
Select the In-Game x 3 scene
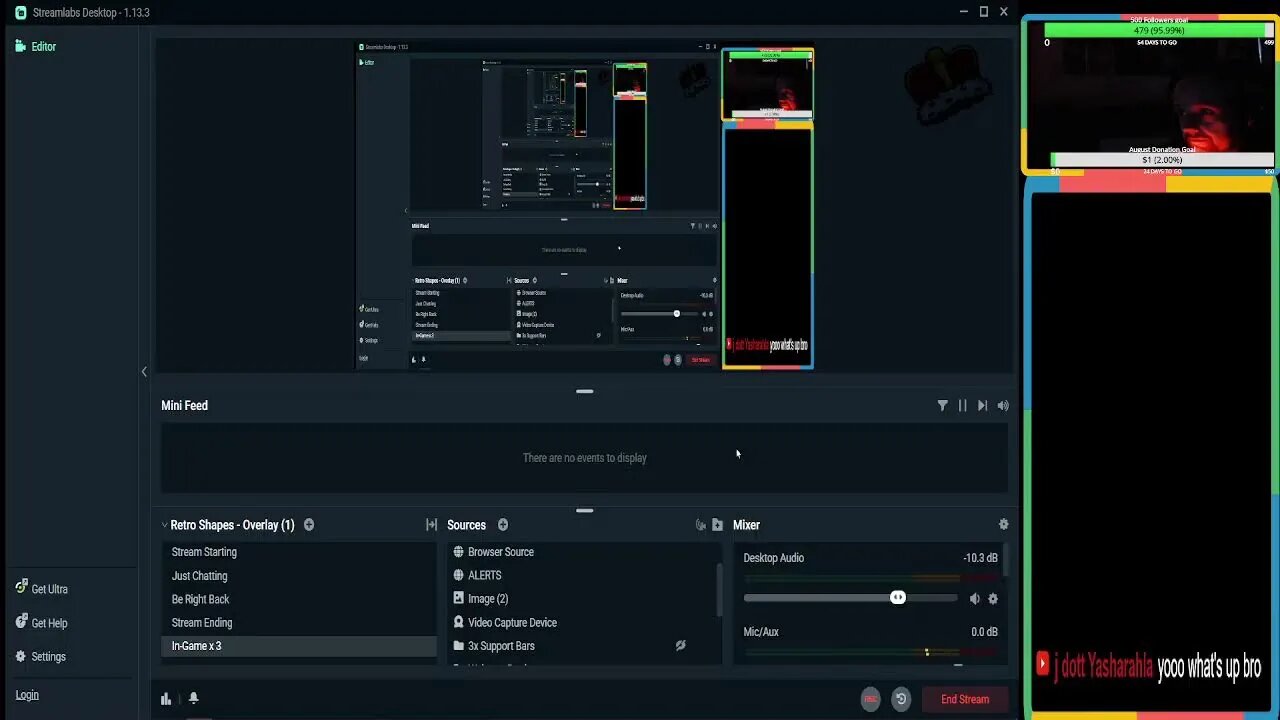tap(299, 646)
